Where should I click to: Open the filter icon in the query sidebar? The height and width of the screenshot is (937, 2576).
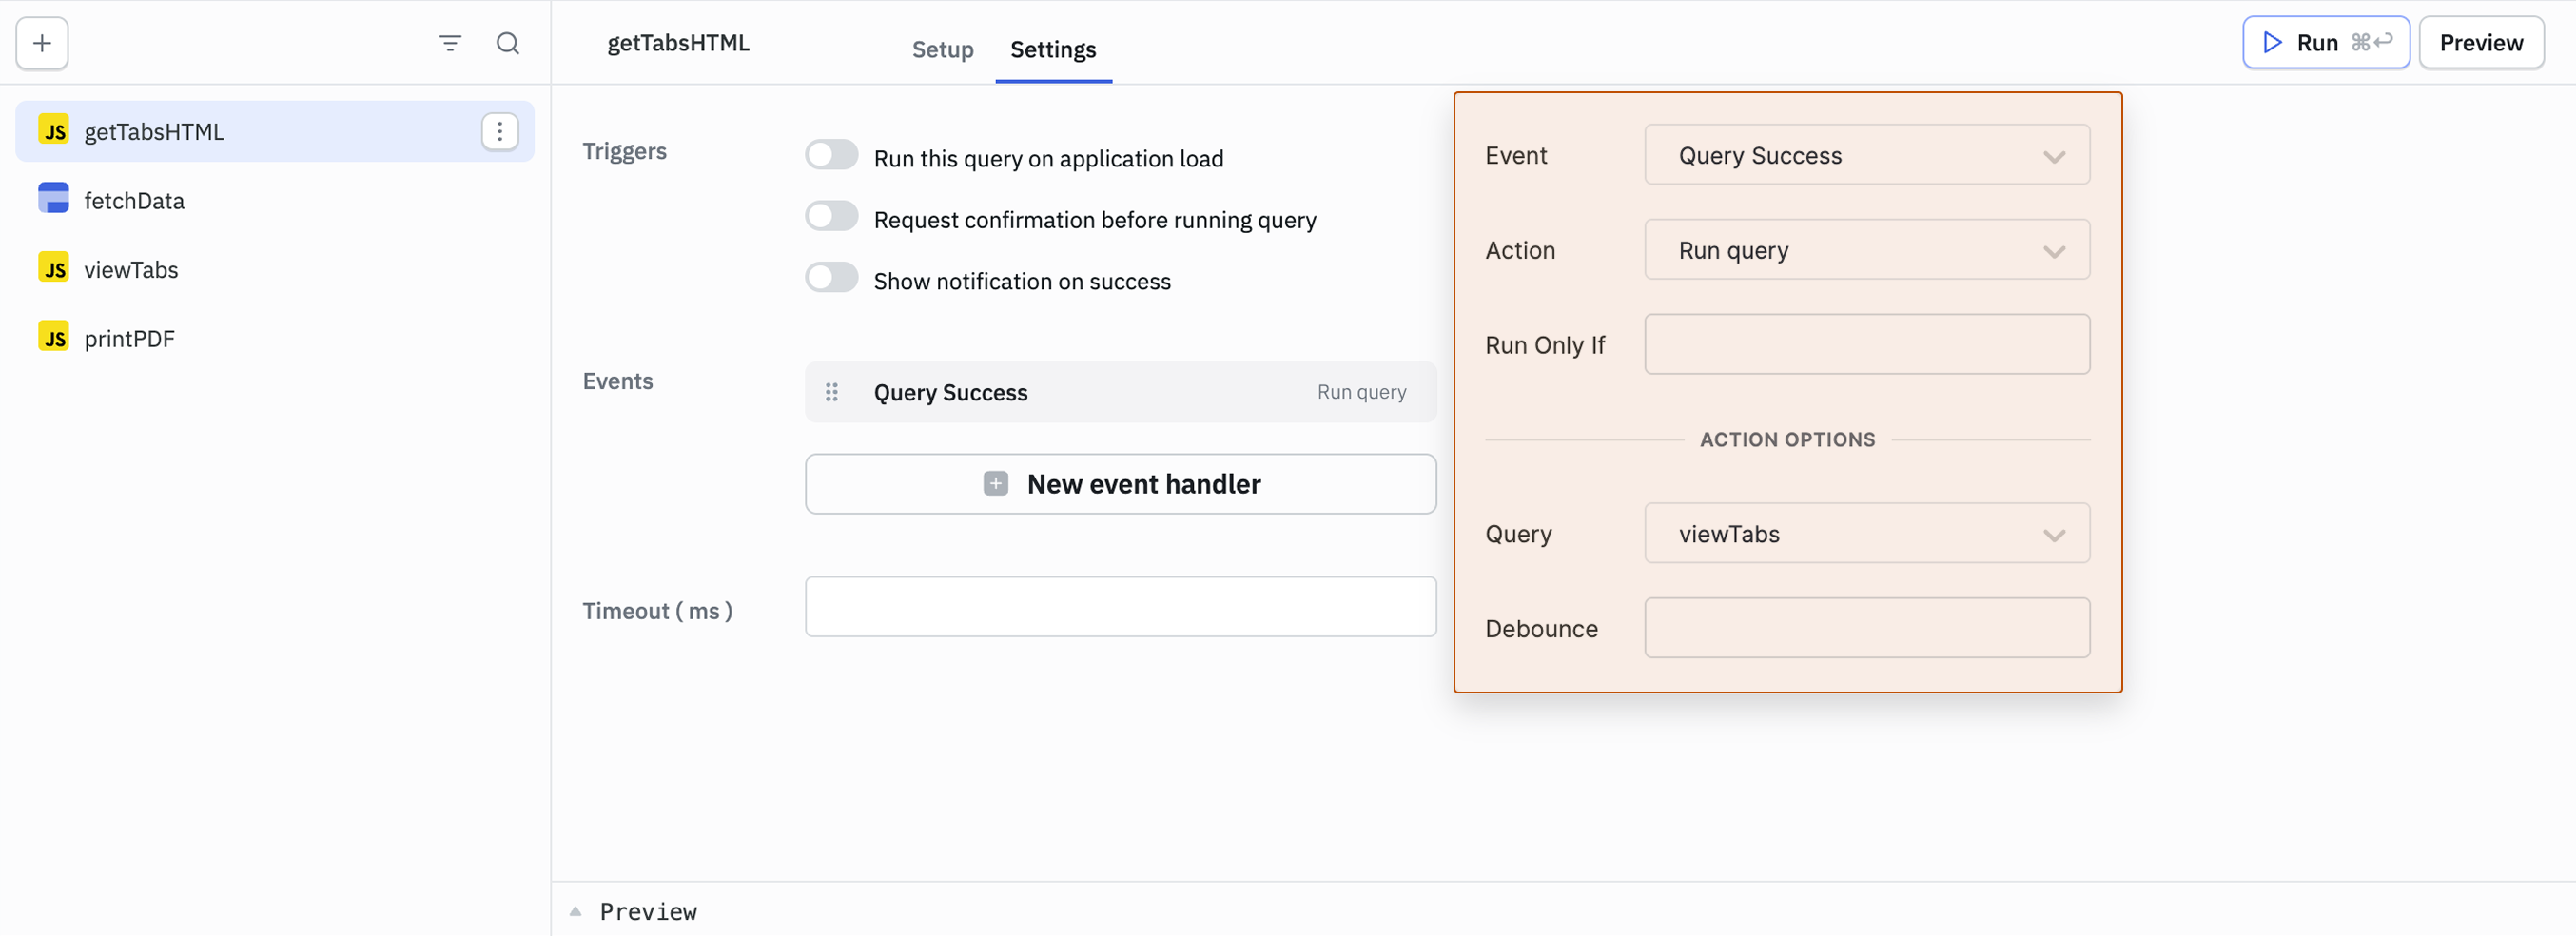[450, 43]
